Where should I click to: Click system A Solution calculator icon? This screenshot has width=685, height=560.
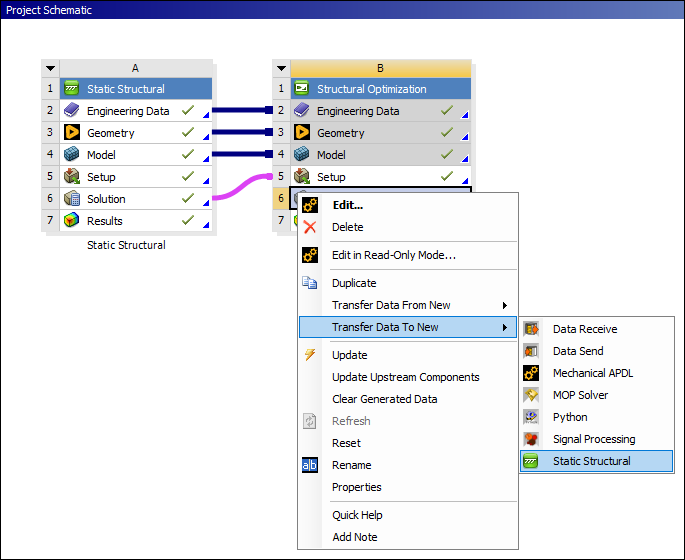[x=72, y=198]
